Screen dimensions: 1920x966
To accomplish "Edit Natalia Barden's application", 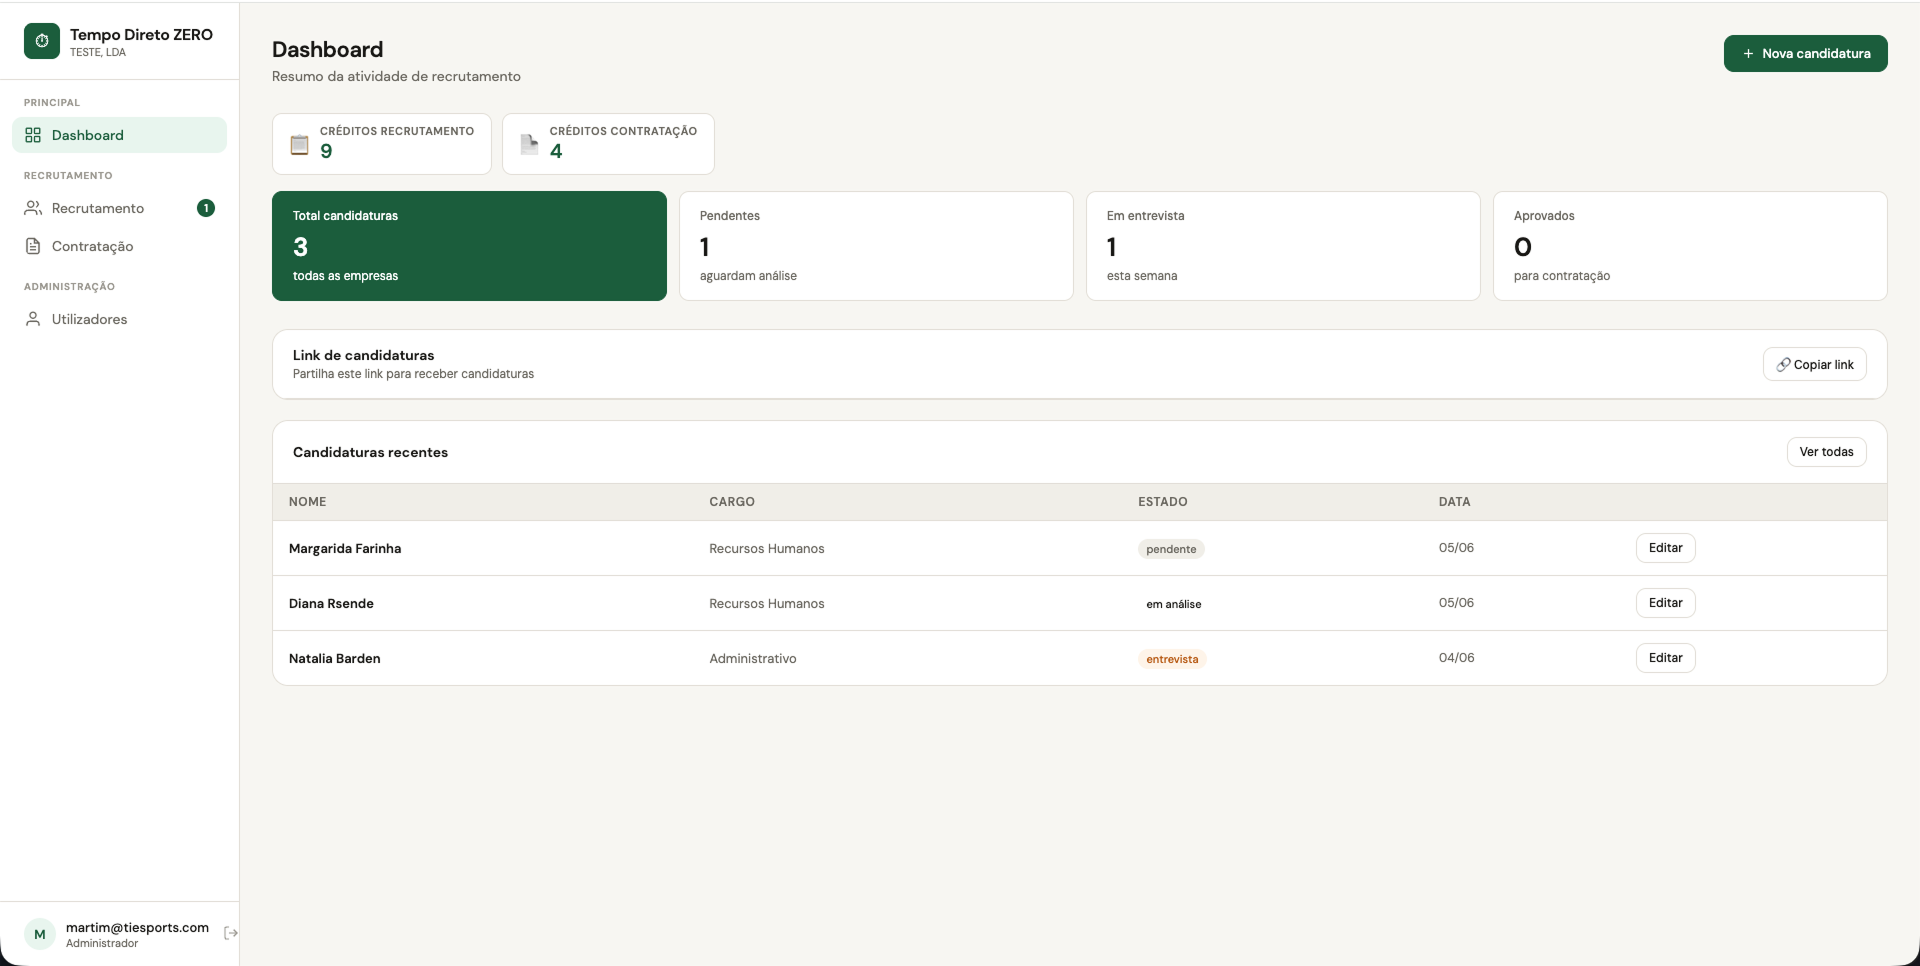I will coord(1665,658).
